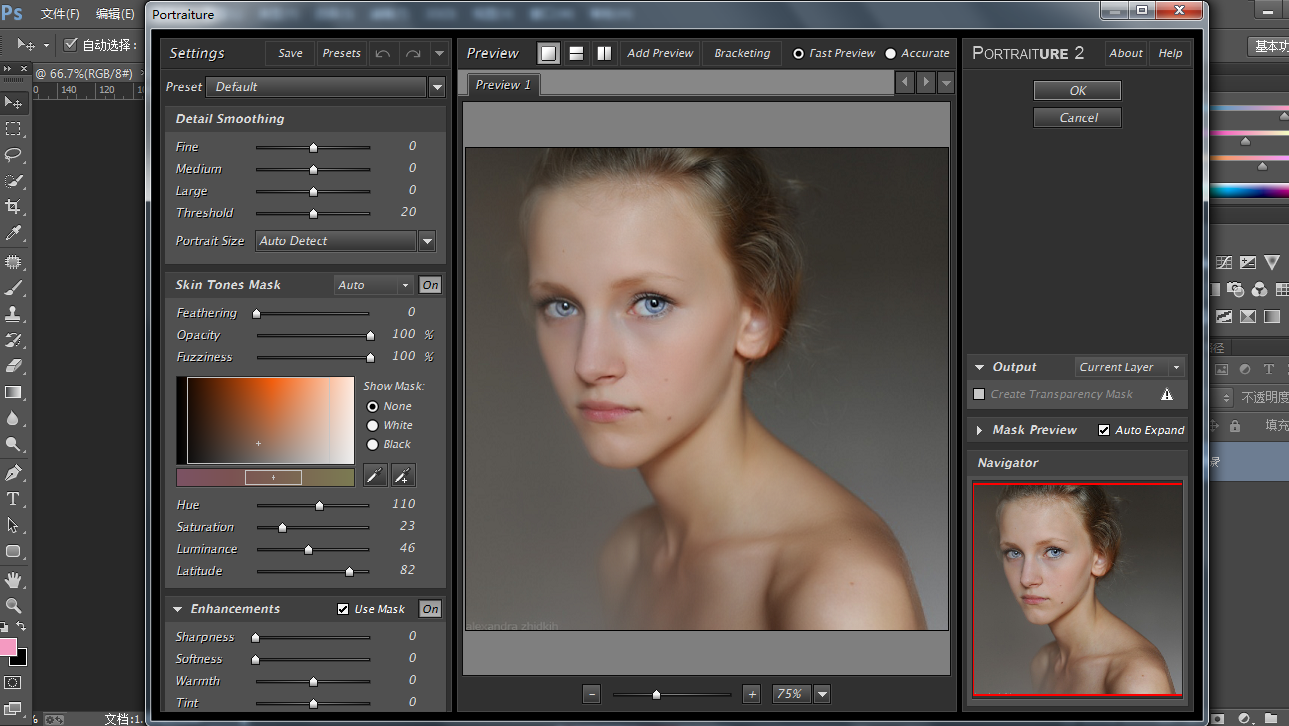The height and width of the screenshot is (726, 1289).
Task: Click the zoom in plus button
Action: click(x=752, y=694)
